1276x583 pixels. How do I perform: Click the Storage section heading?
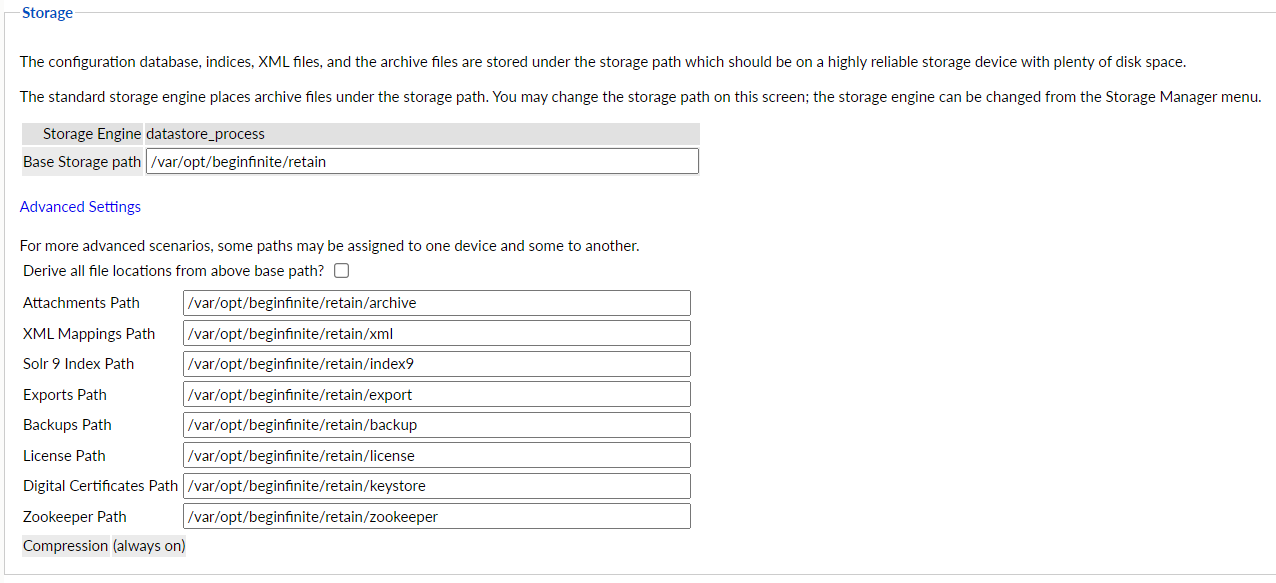[47, 13]
